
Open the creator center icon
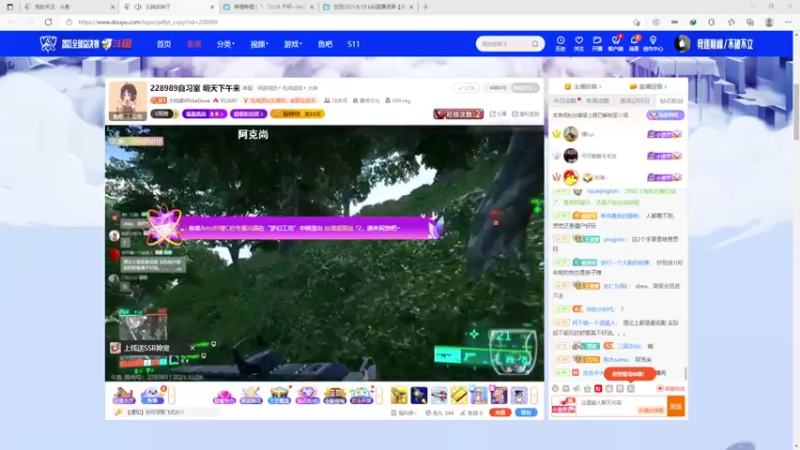click(x=653, y=43)
